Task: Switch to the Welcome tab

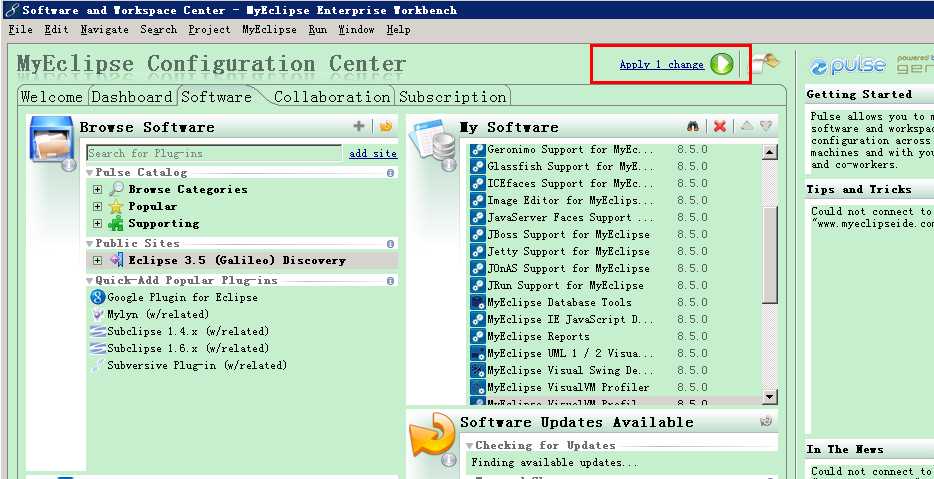Action: click(52, 97)
